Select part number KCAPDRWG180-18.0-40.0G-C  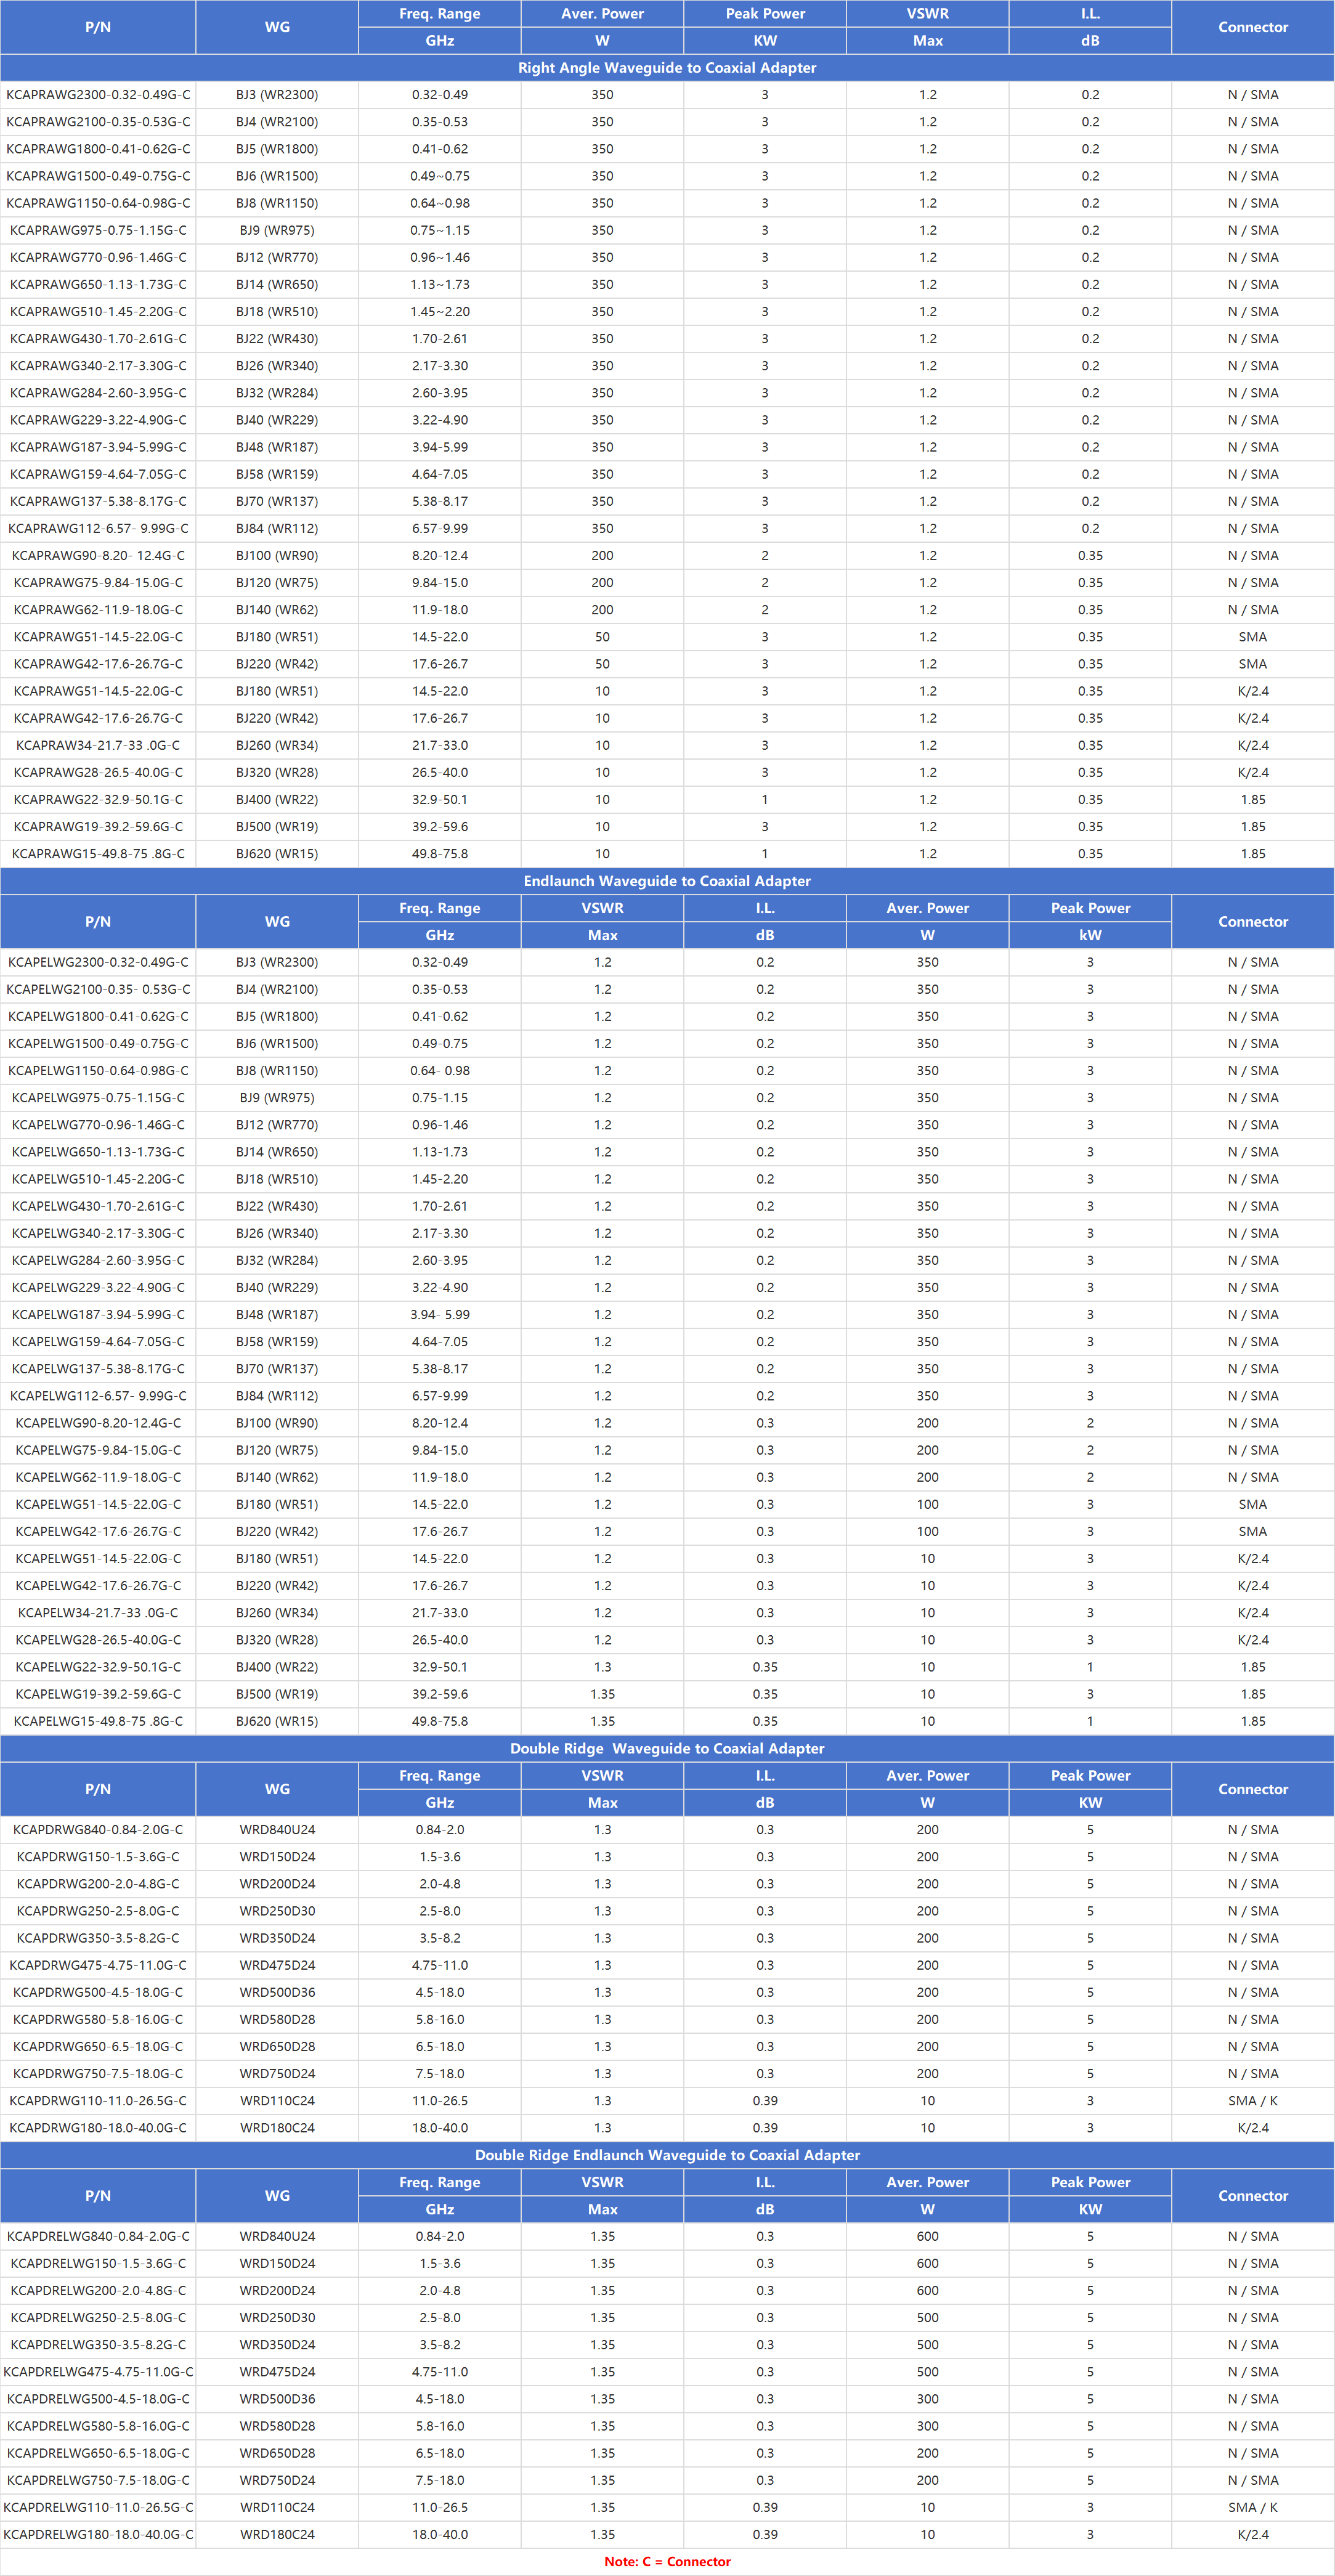coord(98,2128)
